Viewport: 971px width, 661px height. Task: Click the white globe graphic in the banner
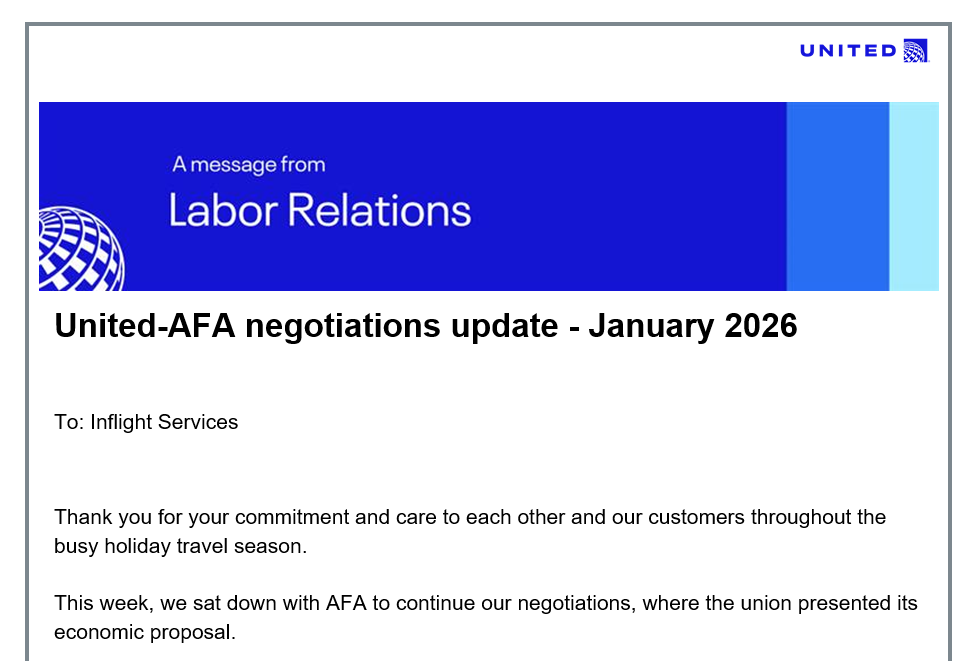tap(79, 250)
